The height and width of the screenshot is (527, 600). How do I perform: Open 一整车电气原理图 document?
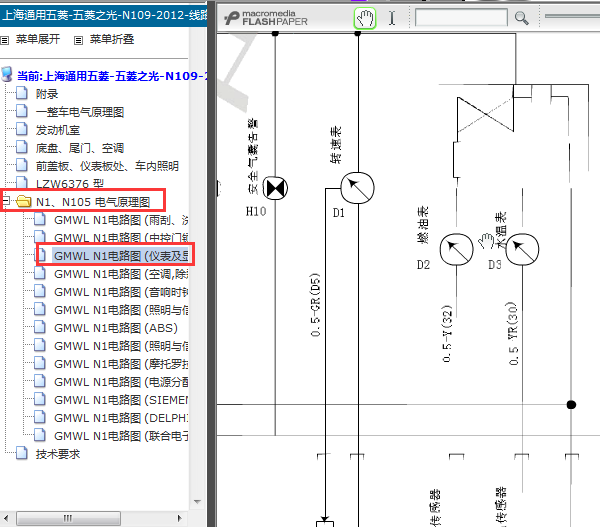pyautogui.click(x=80, y=112)
